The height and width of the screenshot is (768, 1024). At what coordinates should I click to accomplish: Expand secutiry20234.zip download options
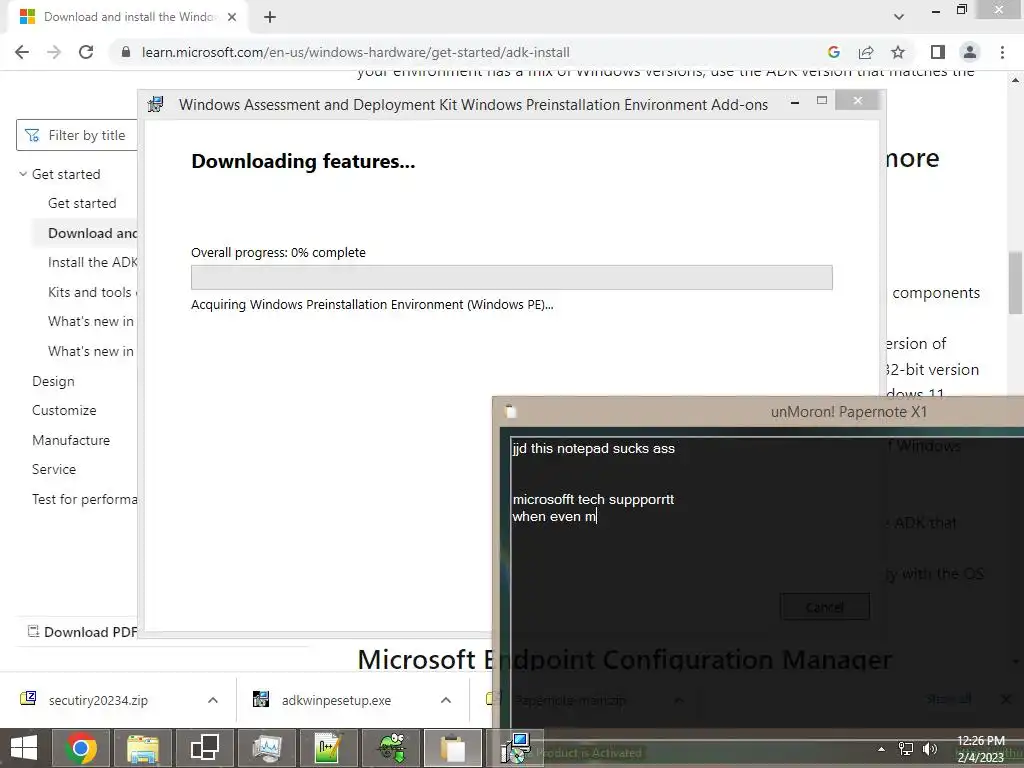click(213, 700)
